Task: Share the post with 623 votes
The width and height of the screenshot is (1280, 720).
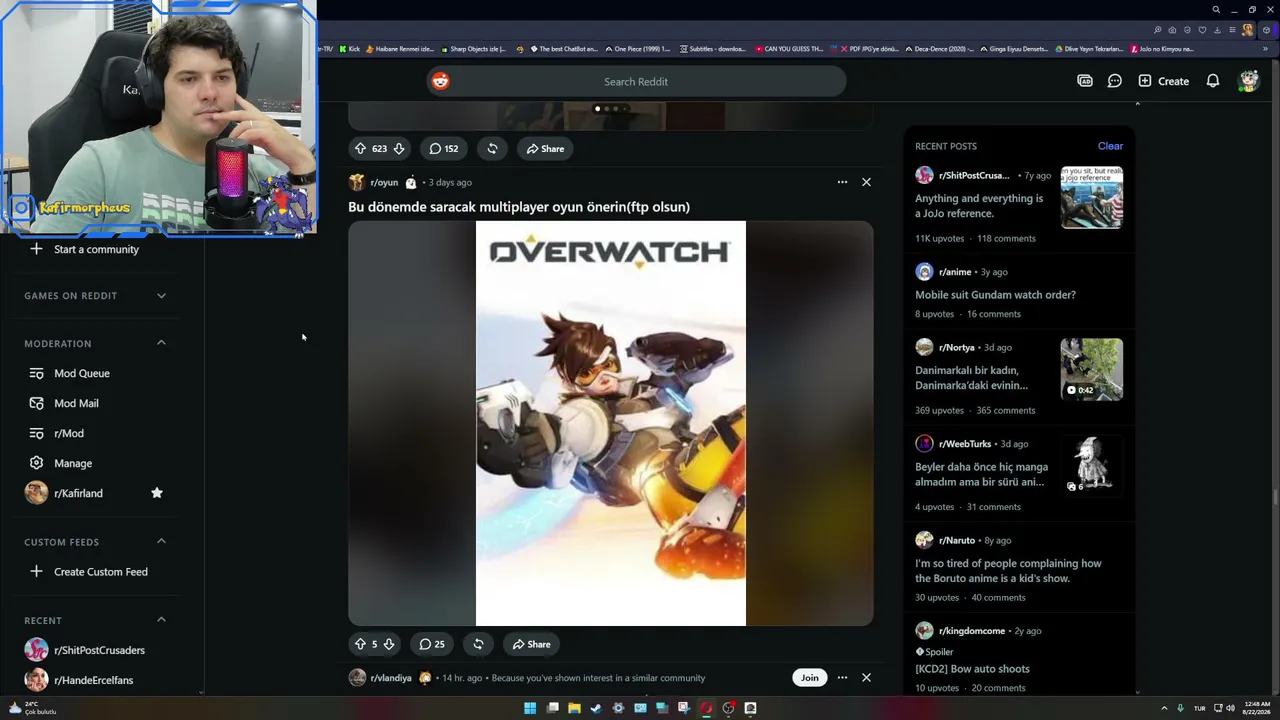Action: pos(545,149)
